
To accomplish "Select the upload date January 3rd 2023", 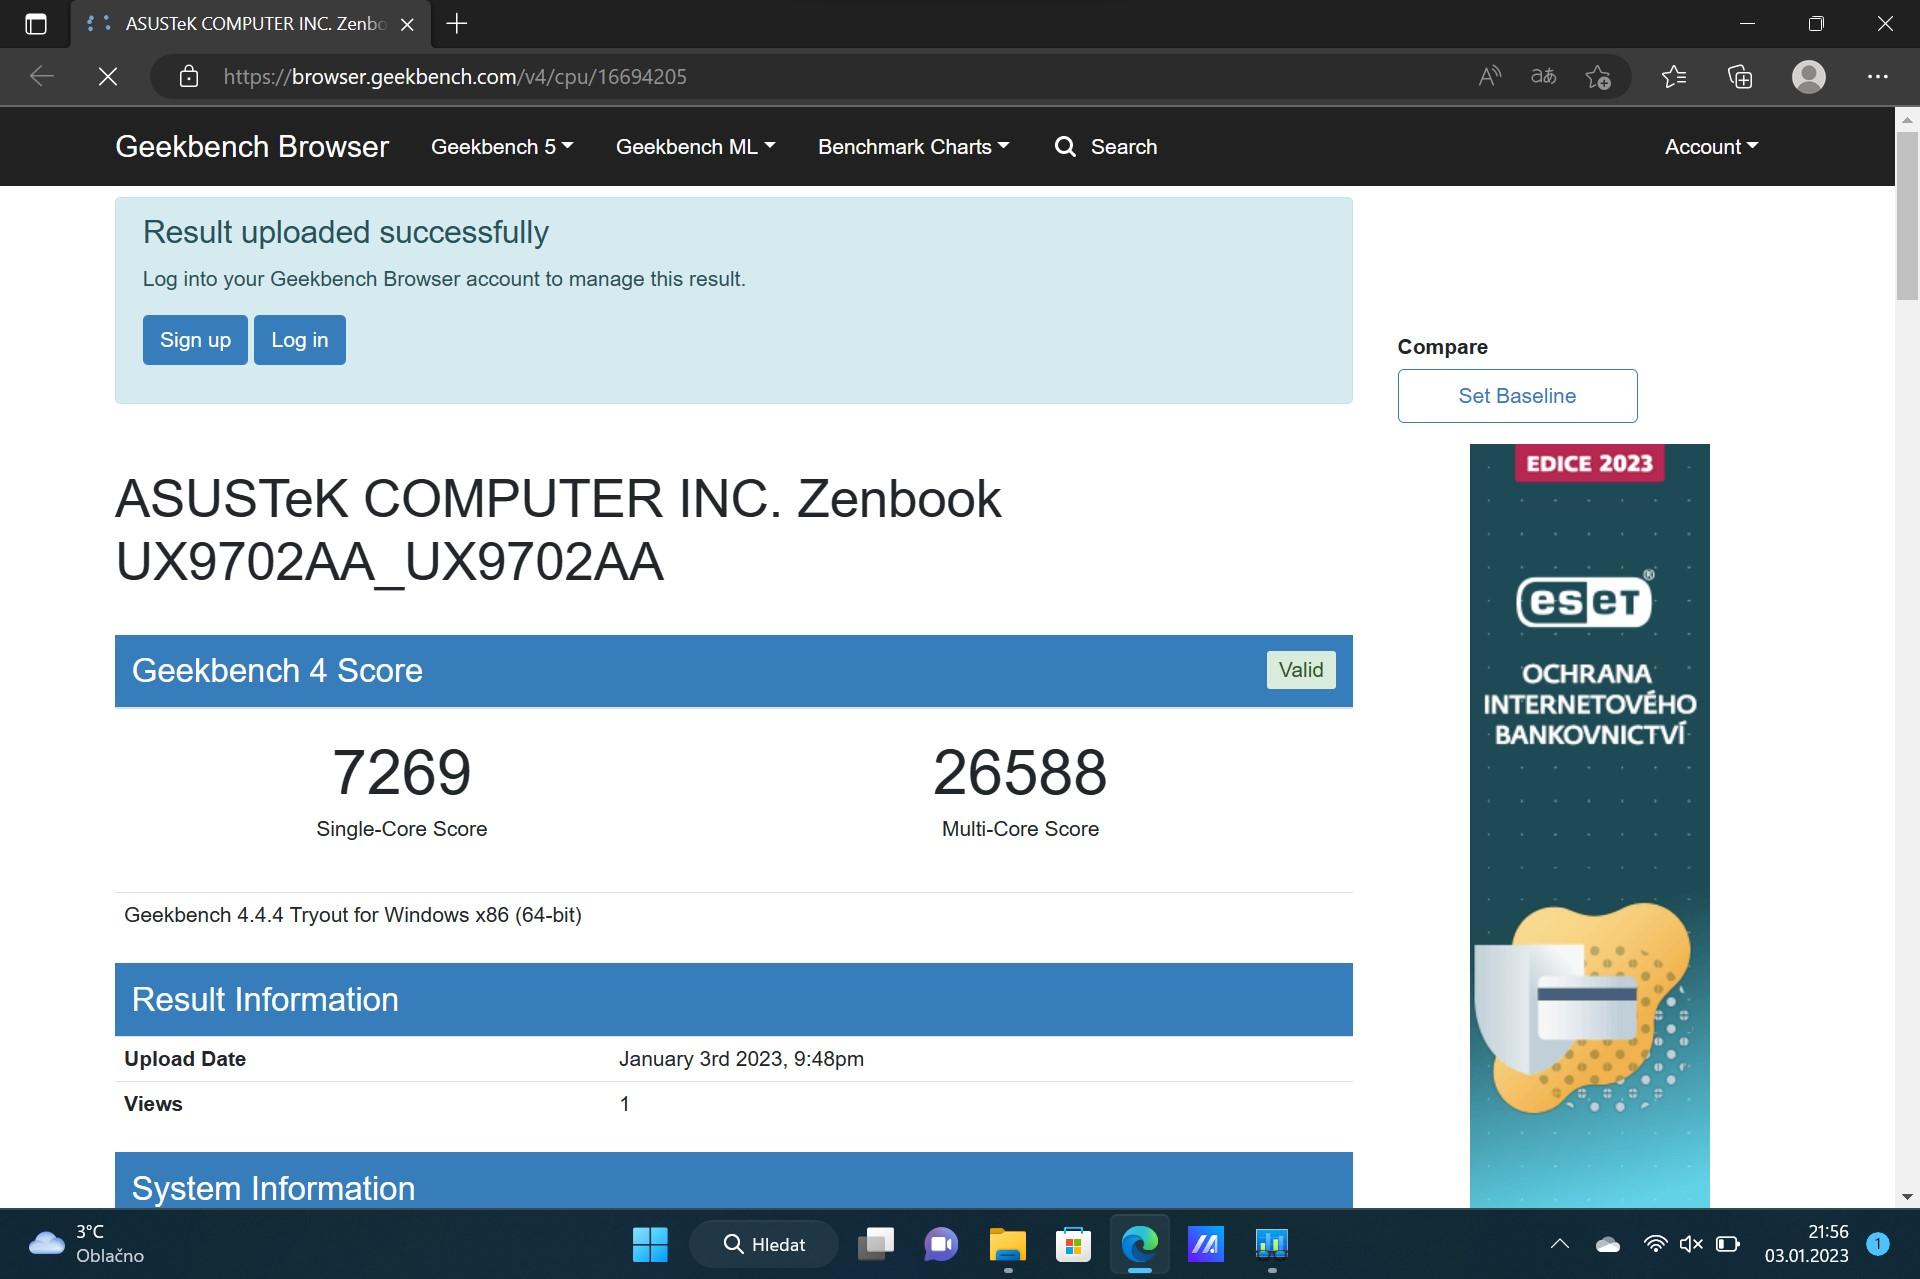I will pos(741,1059).
